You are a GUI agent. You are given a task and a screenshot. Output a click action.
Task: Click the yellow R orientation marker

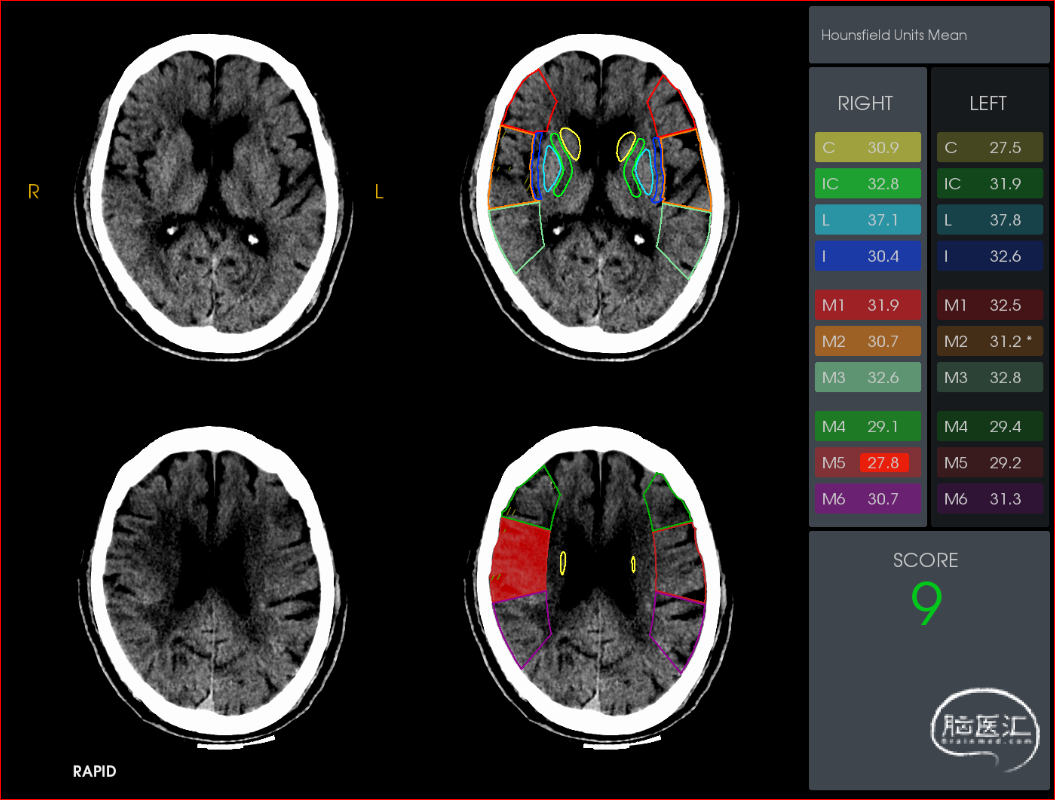(x=34, y=192)
